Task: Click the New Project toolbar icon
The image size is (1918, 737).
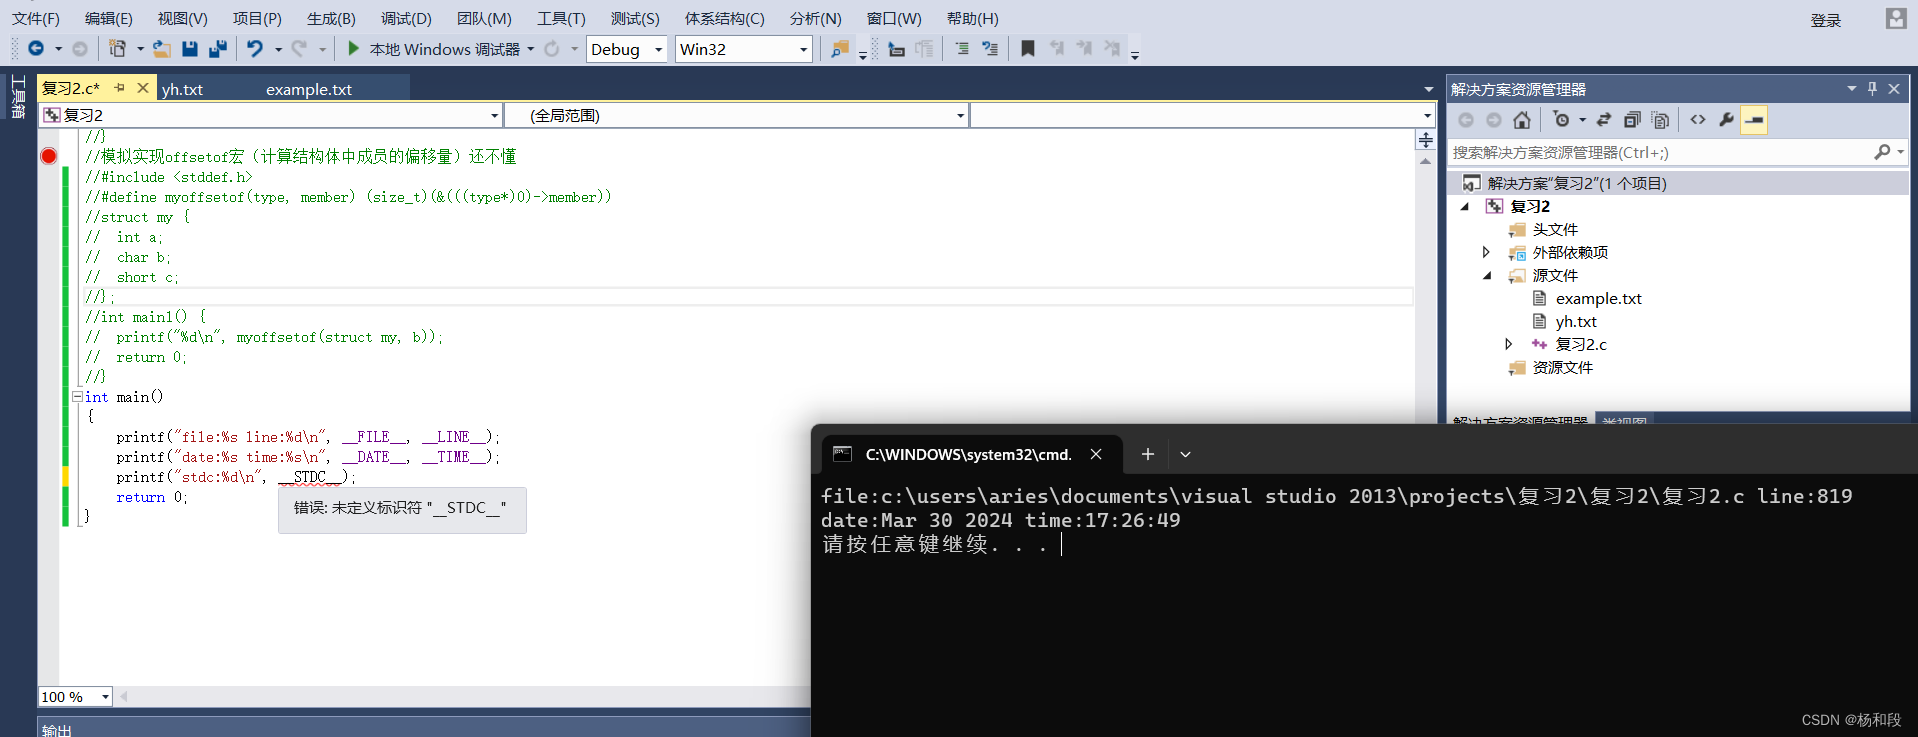Action: [x=117, y=48]
